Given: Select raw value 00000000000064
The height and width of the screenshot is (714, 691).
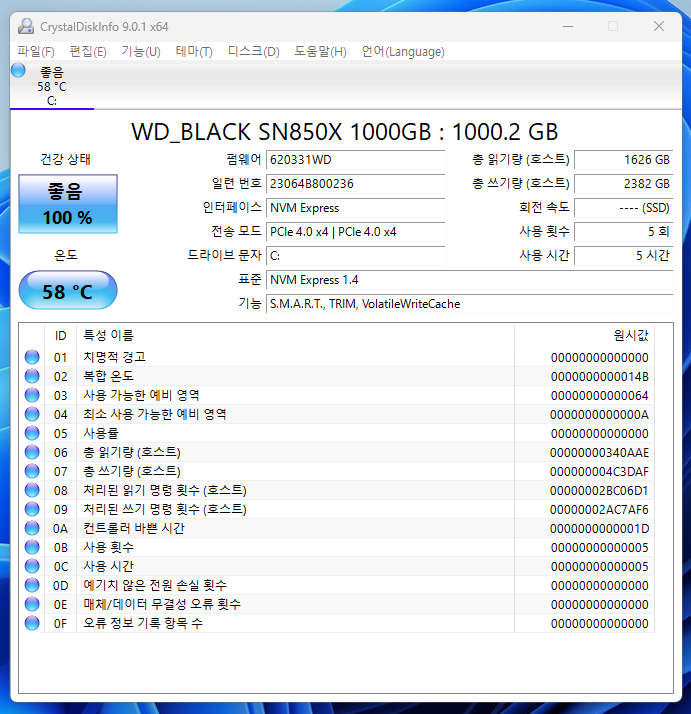Looking at the screenshot, I should pos(599,396).
